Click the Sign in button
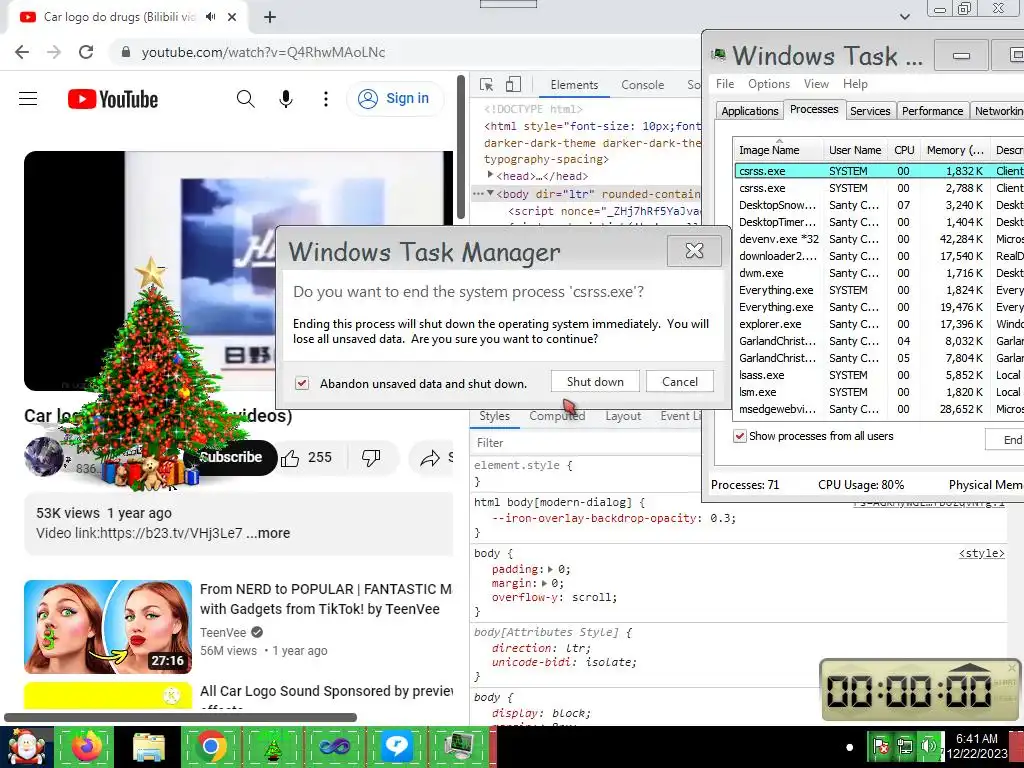 (x=394, y=99)
